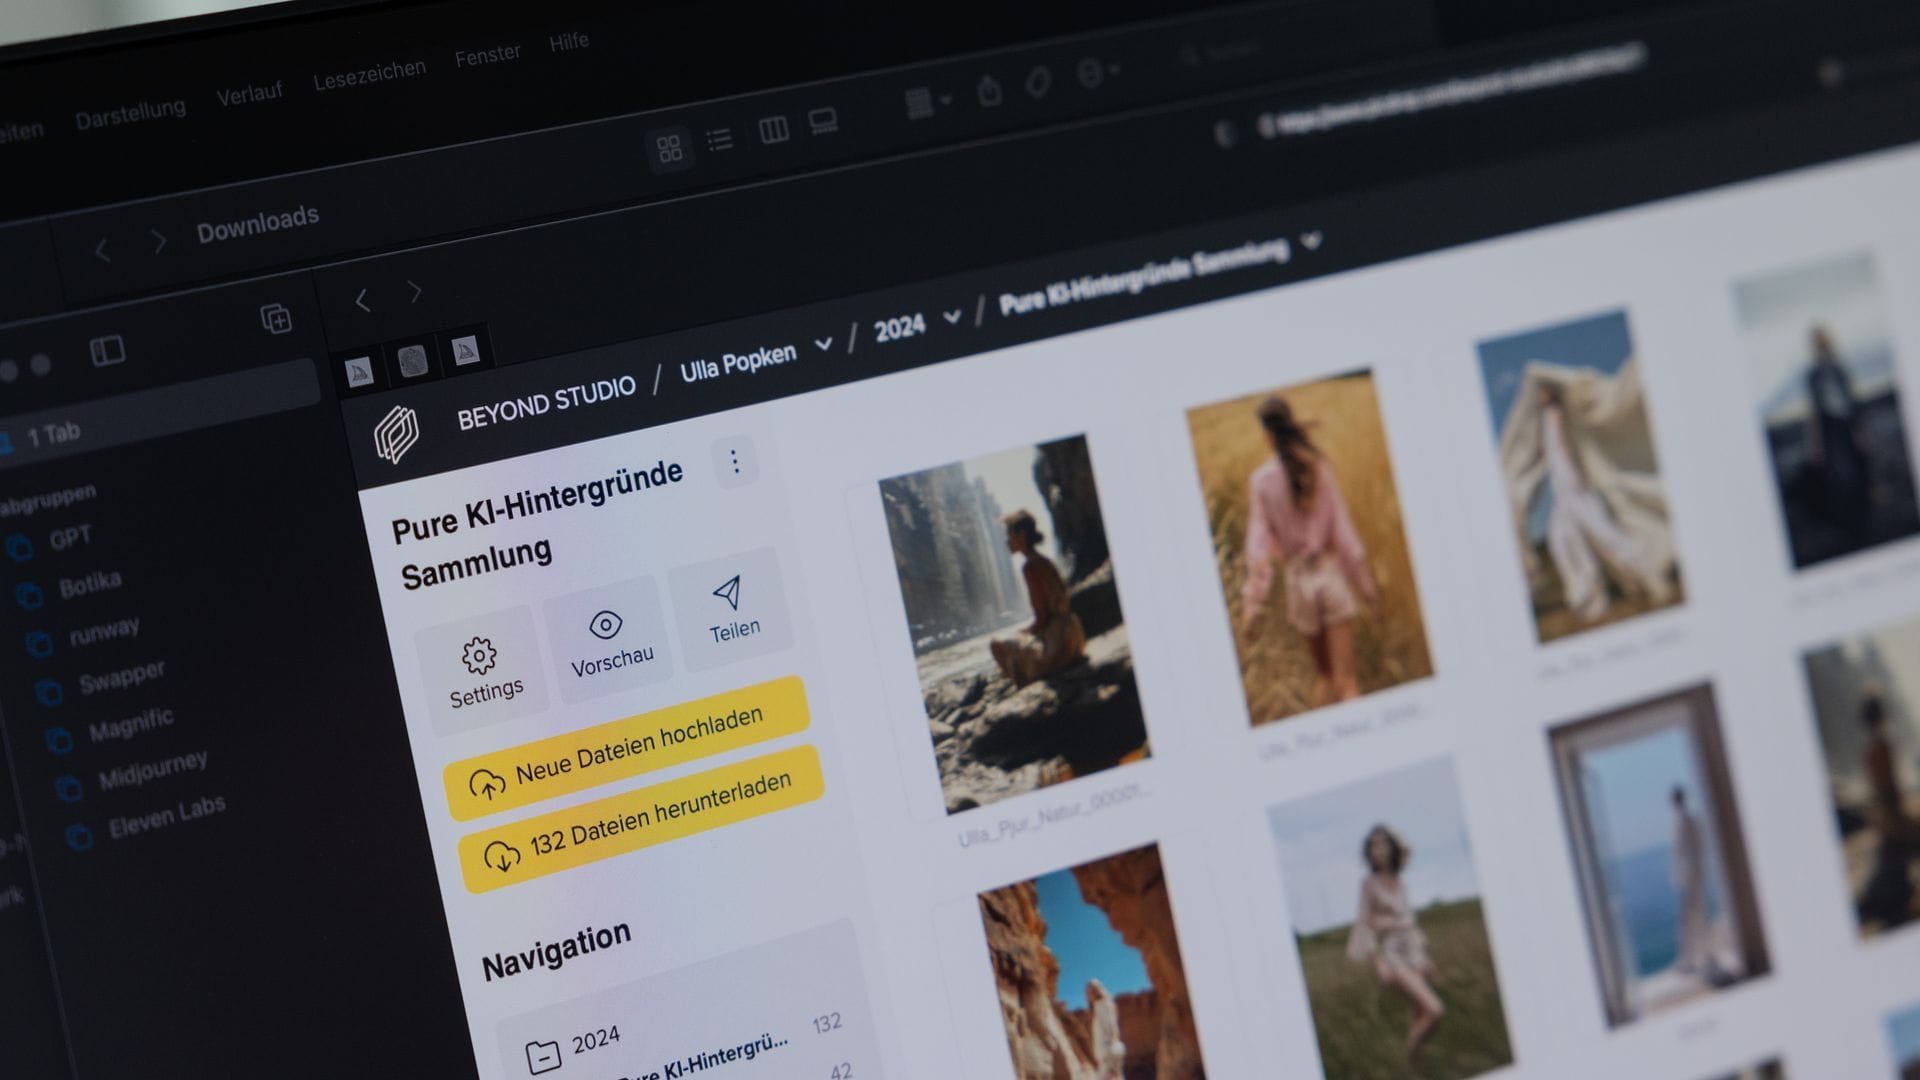Select the second pinned tab favicon
Screen dimensions: 1920x1080
412,362
